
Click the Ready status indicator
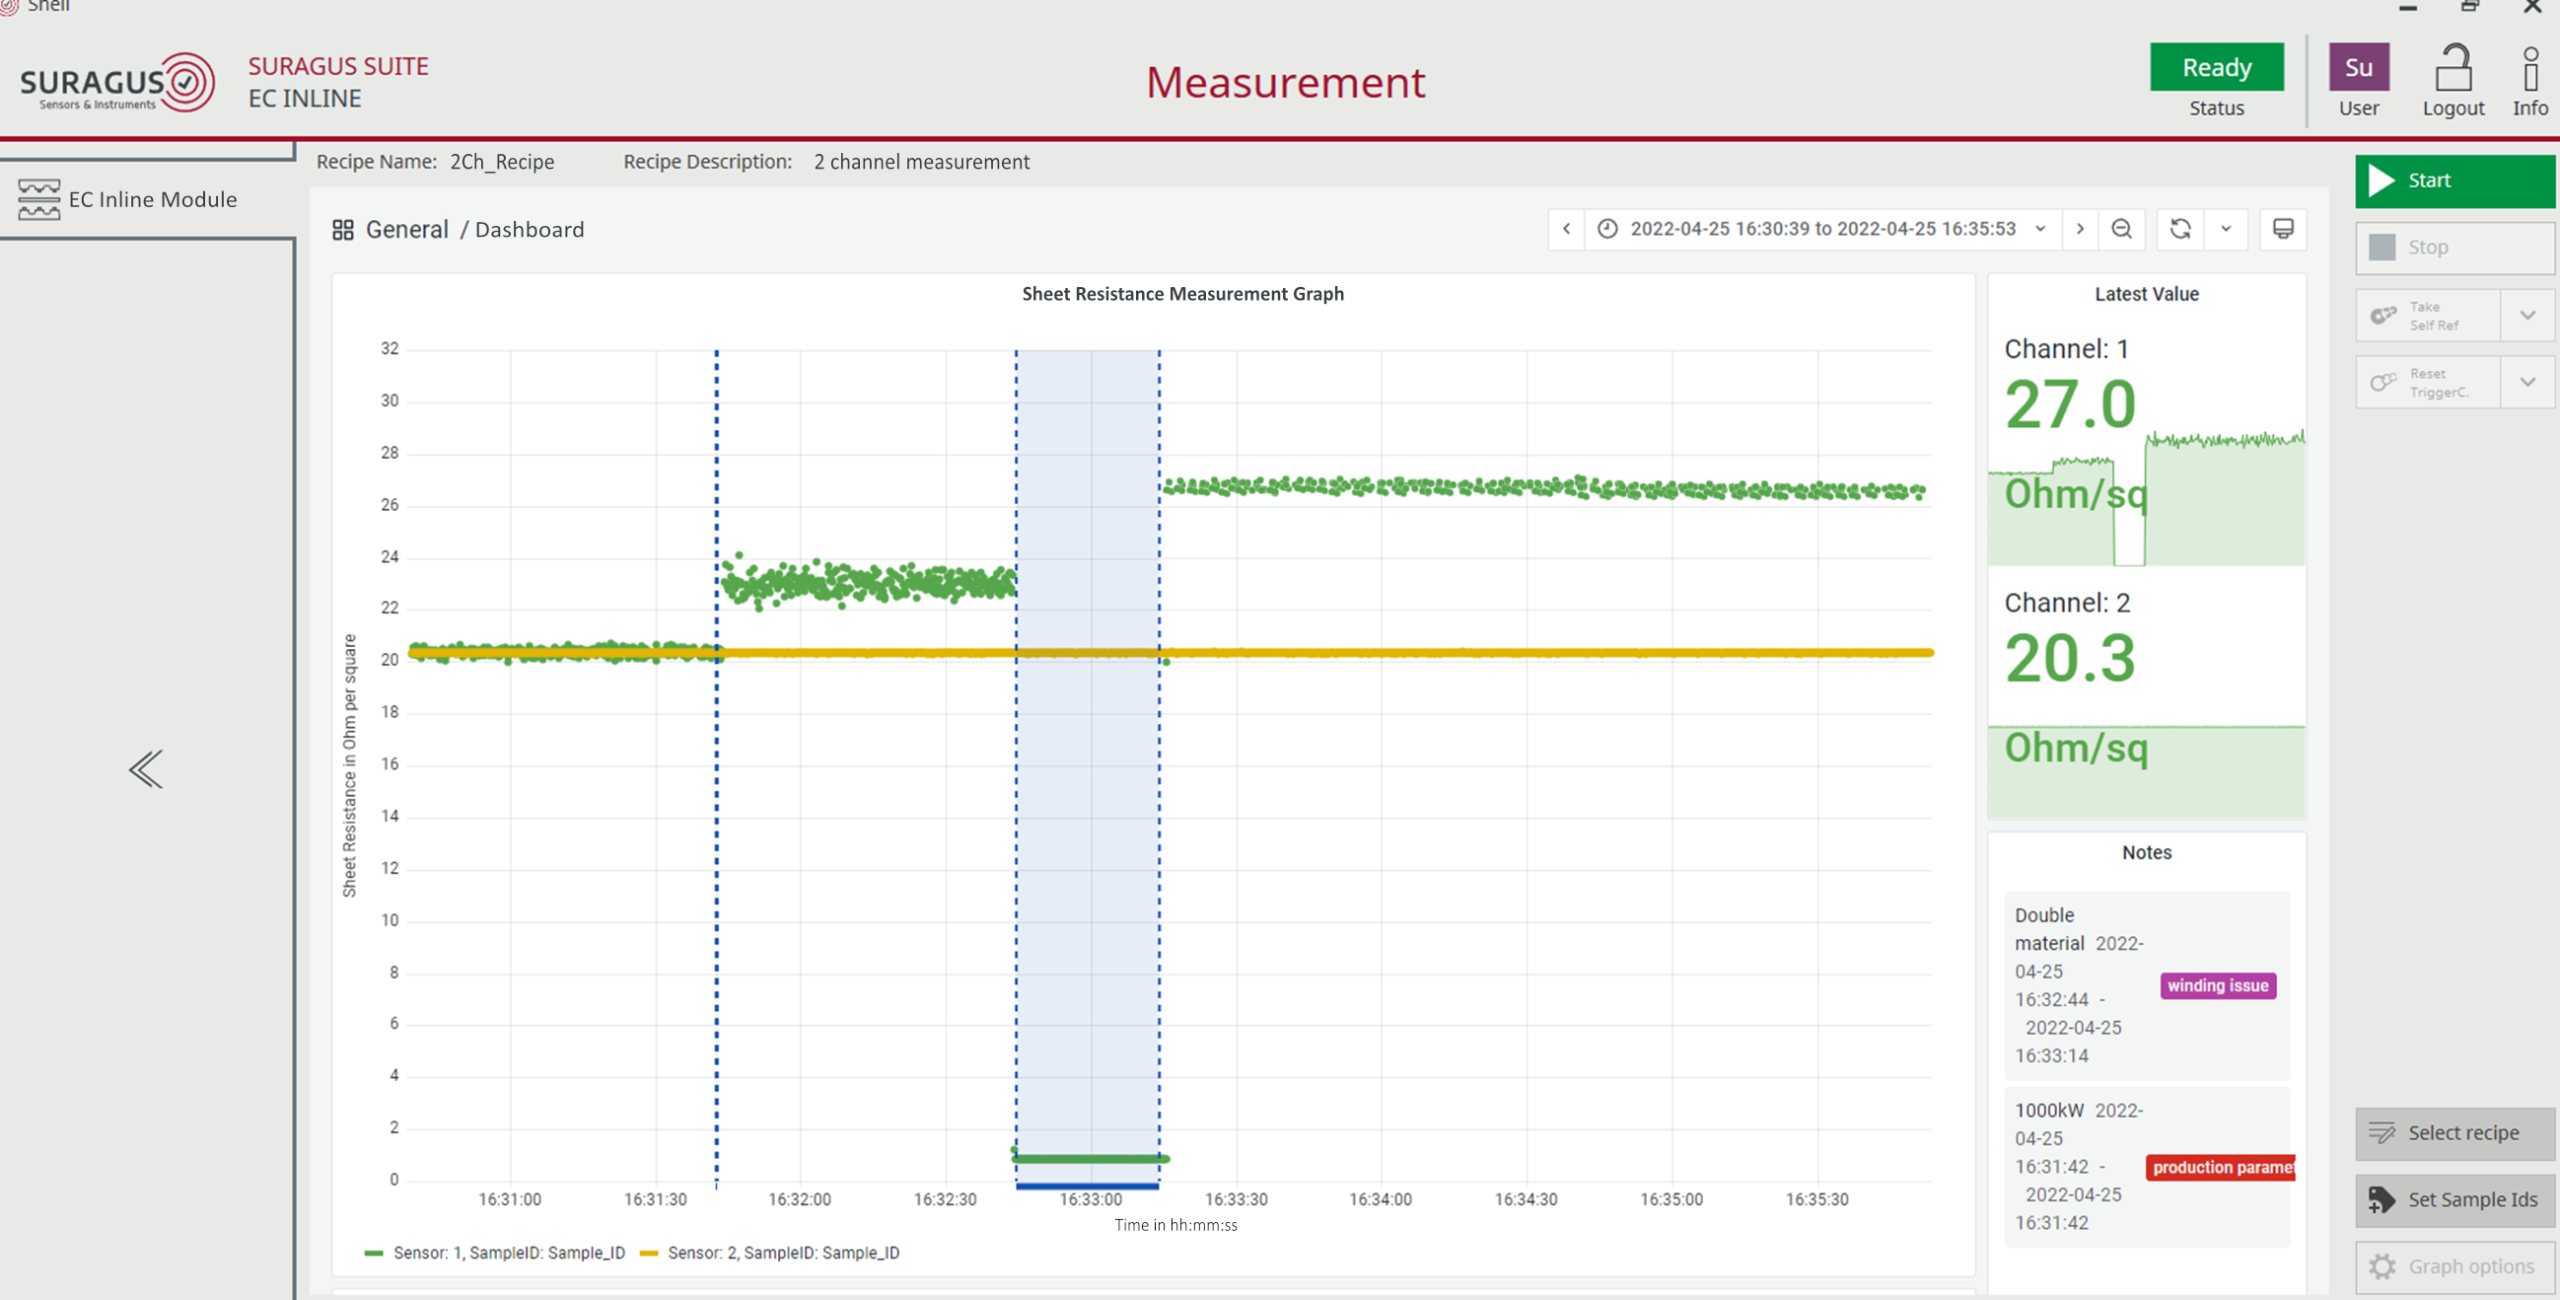[x=2216, y=67]
